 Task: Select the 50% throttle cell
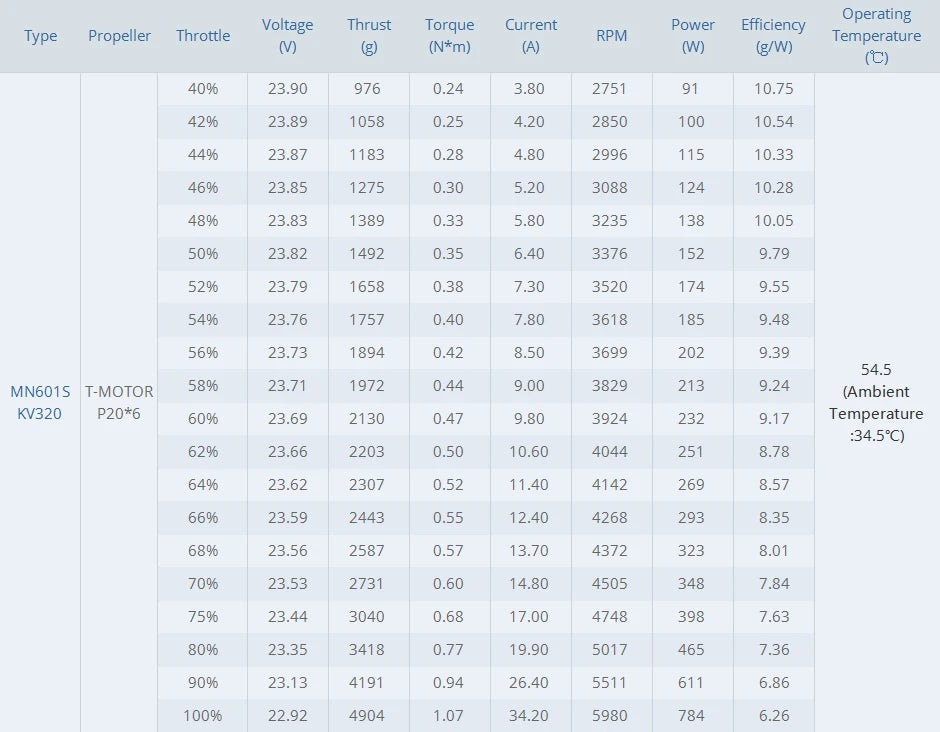pos(203,254)
